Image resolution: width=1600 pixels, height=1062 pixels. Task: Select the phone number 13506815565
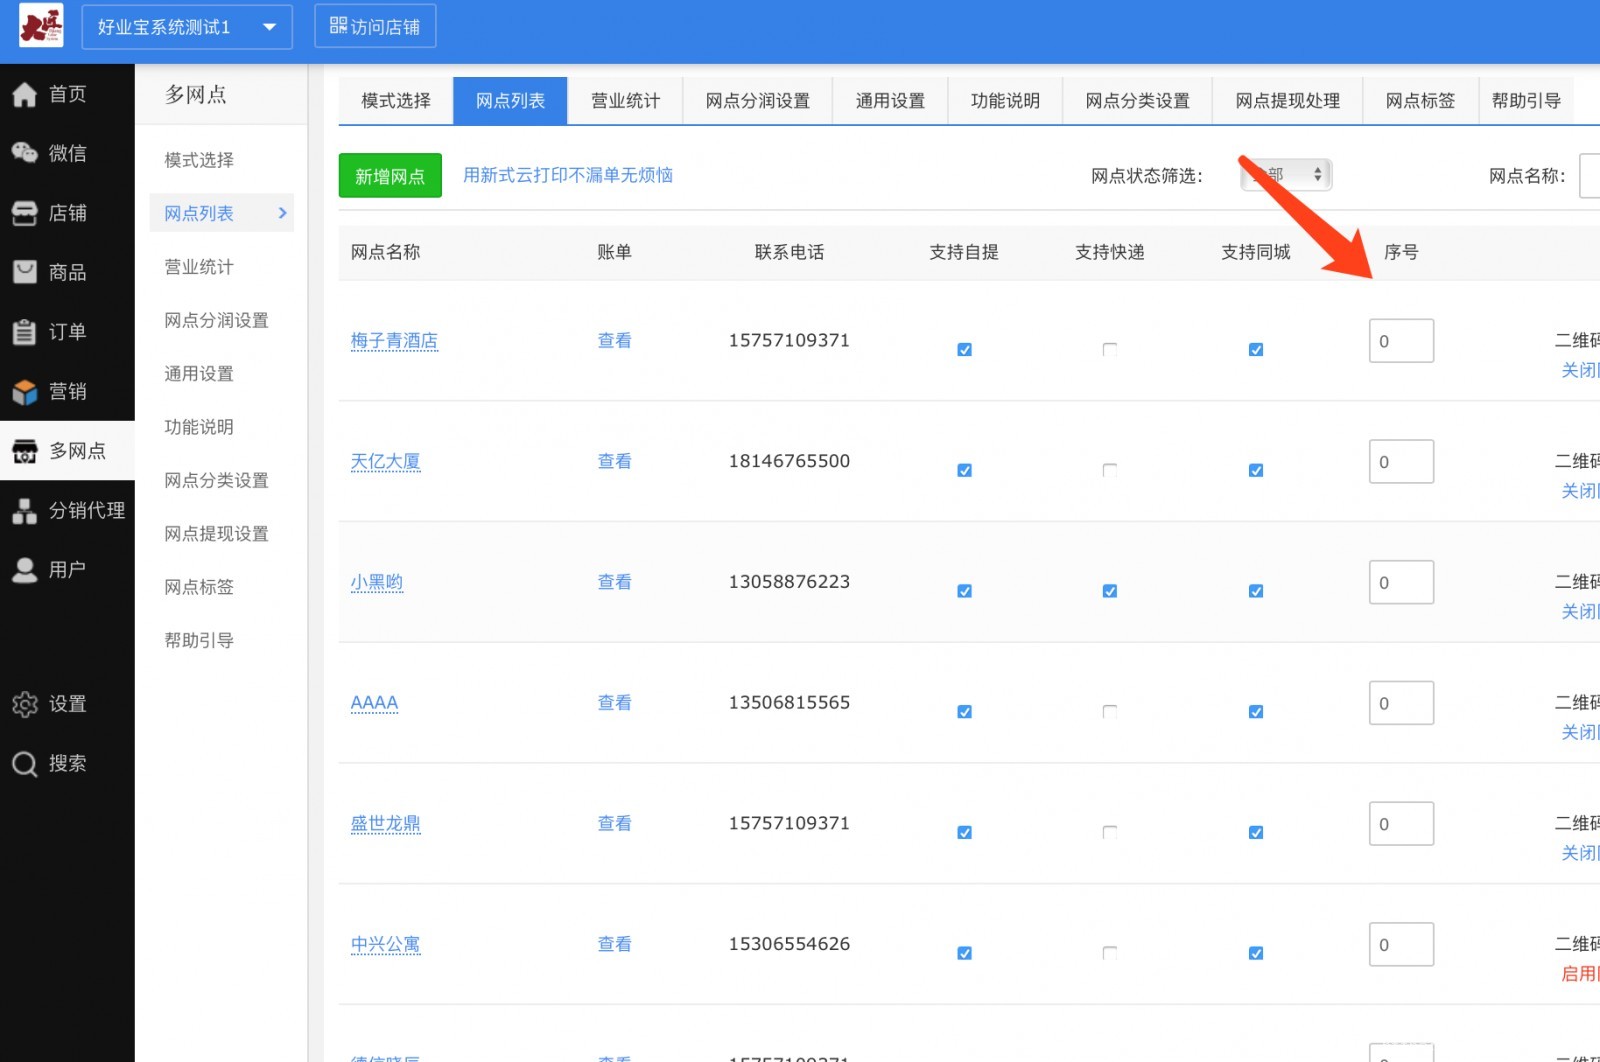[789, 702]
